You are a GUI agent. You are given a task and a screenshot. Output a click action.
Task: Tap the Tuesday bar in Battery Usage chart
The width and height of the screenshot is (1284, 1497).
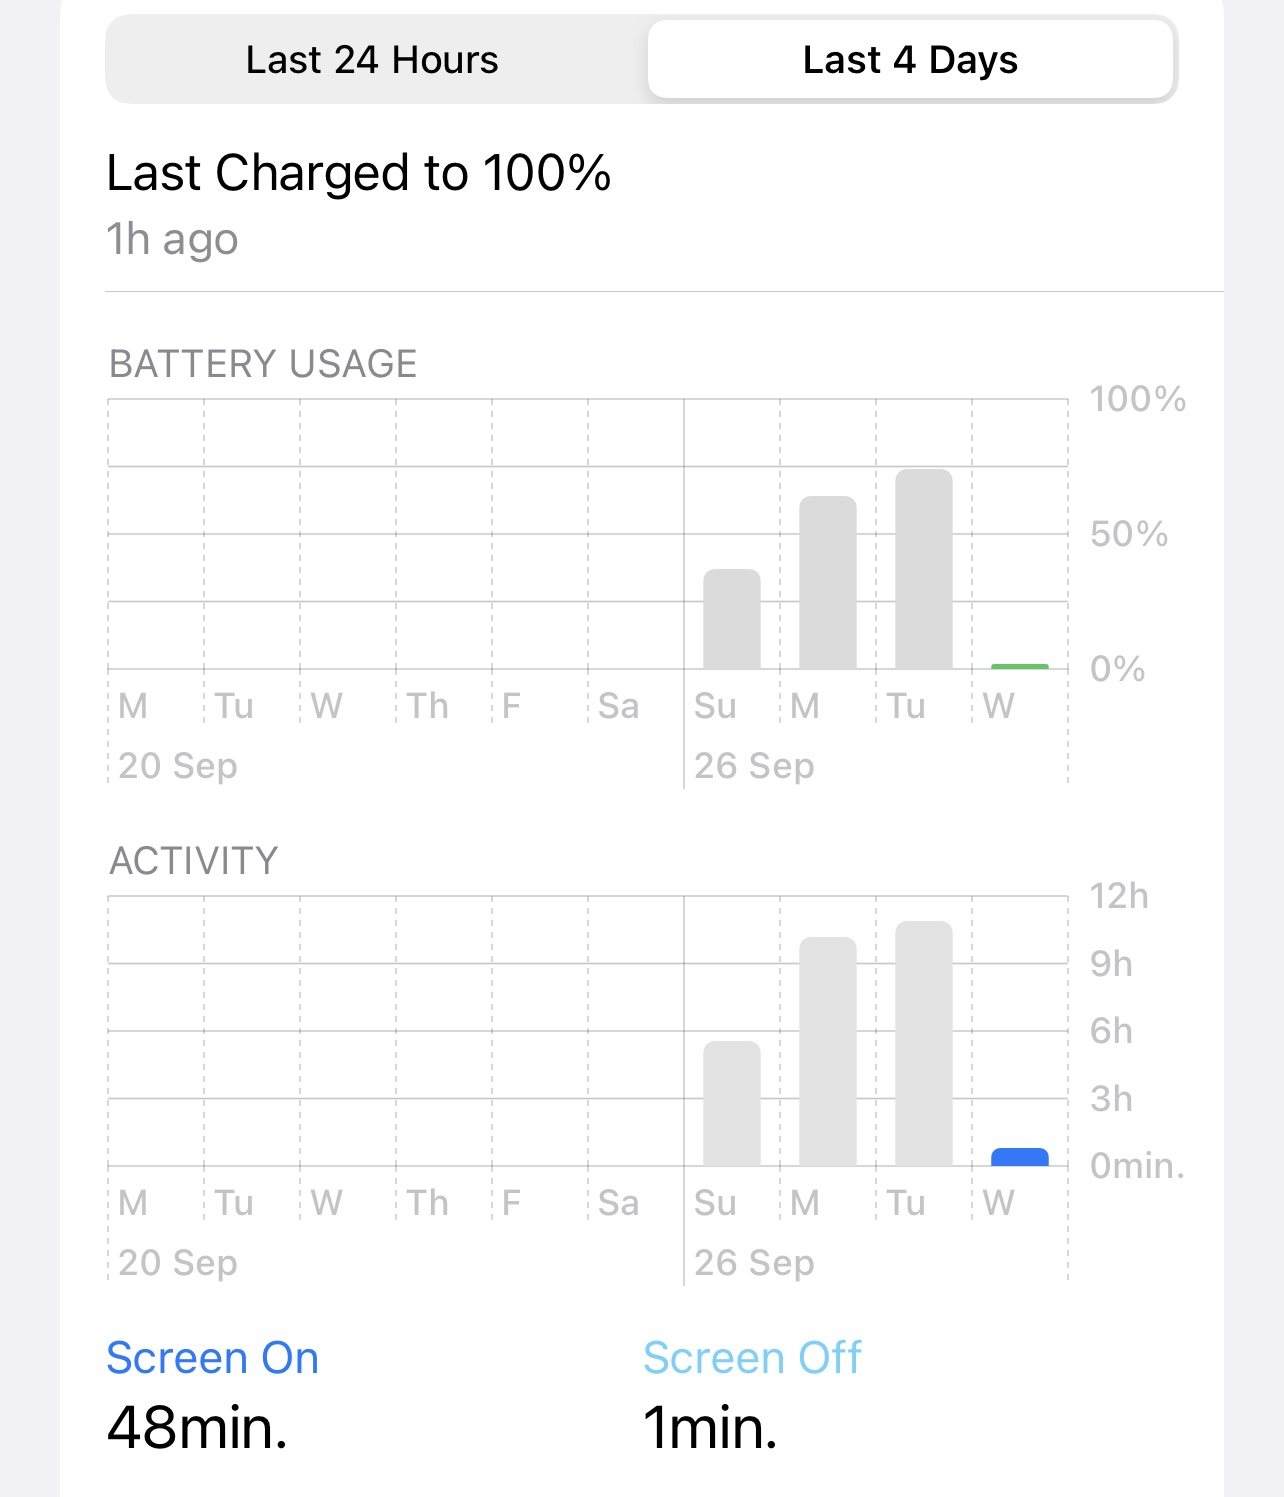pos(924,569)
